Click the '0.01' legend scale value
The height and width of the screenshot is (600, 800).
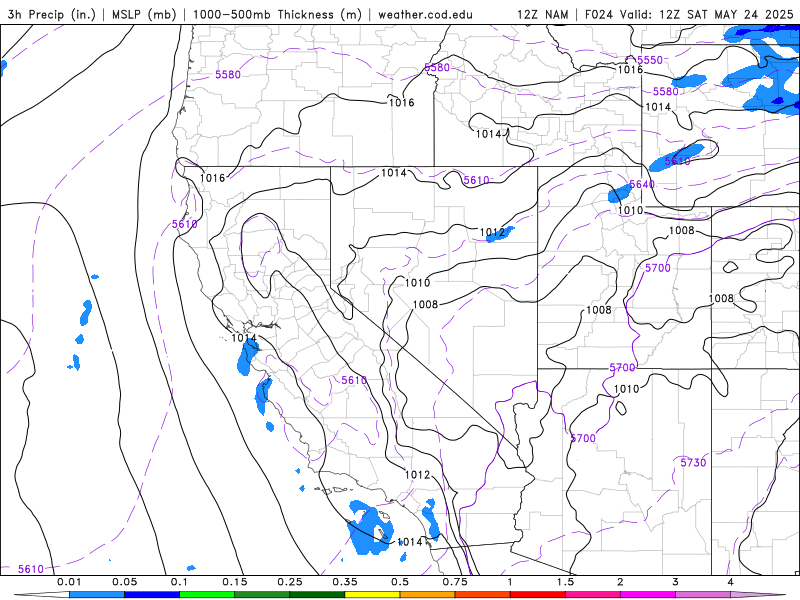[x=69, y=582]
